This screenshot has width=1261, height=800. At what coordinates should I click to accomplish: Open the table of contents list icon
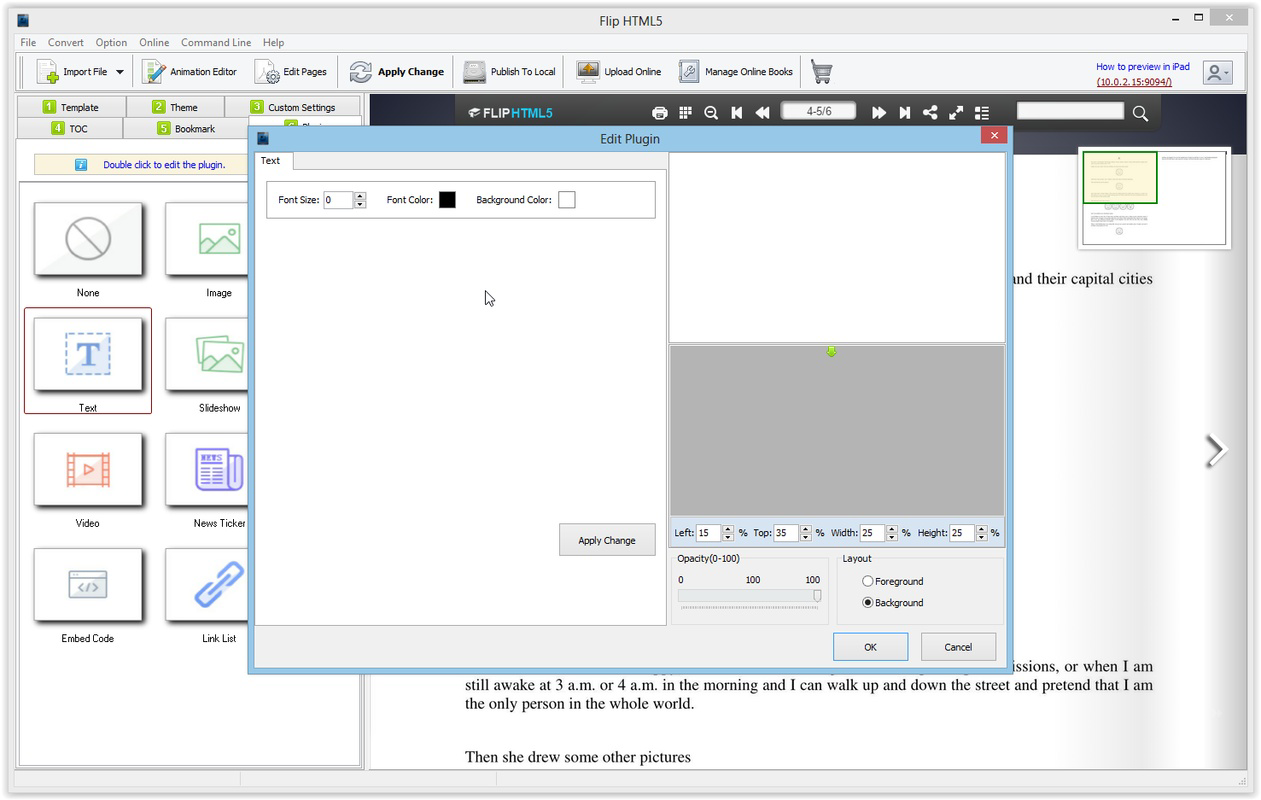(x=982, y=113)
